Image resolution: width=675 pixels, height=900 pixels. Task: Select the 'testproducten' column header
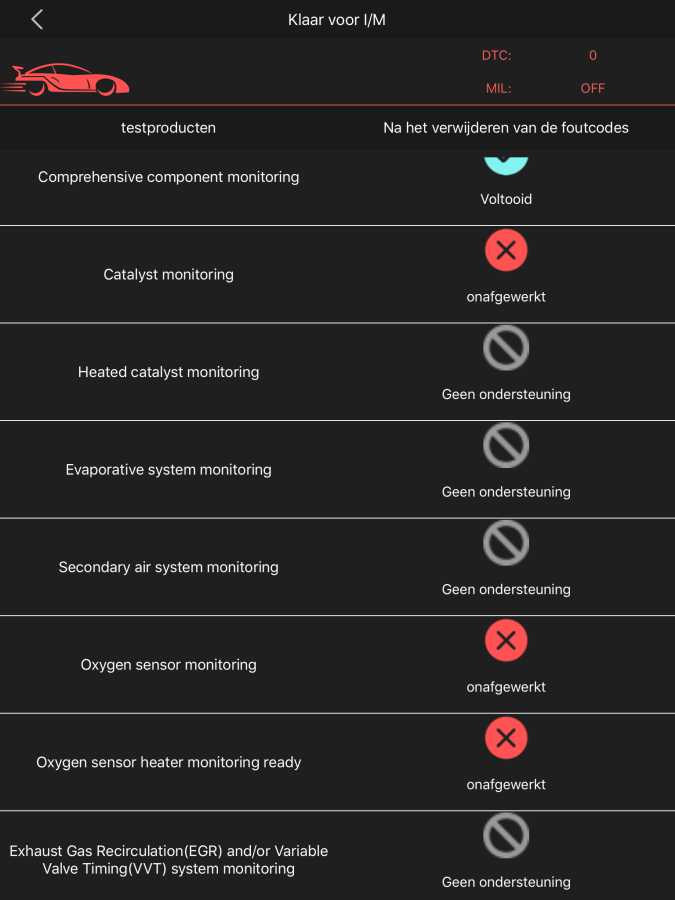[168, 128]
